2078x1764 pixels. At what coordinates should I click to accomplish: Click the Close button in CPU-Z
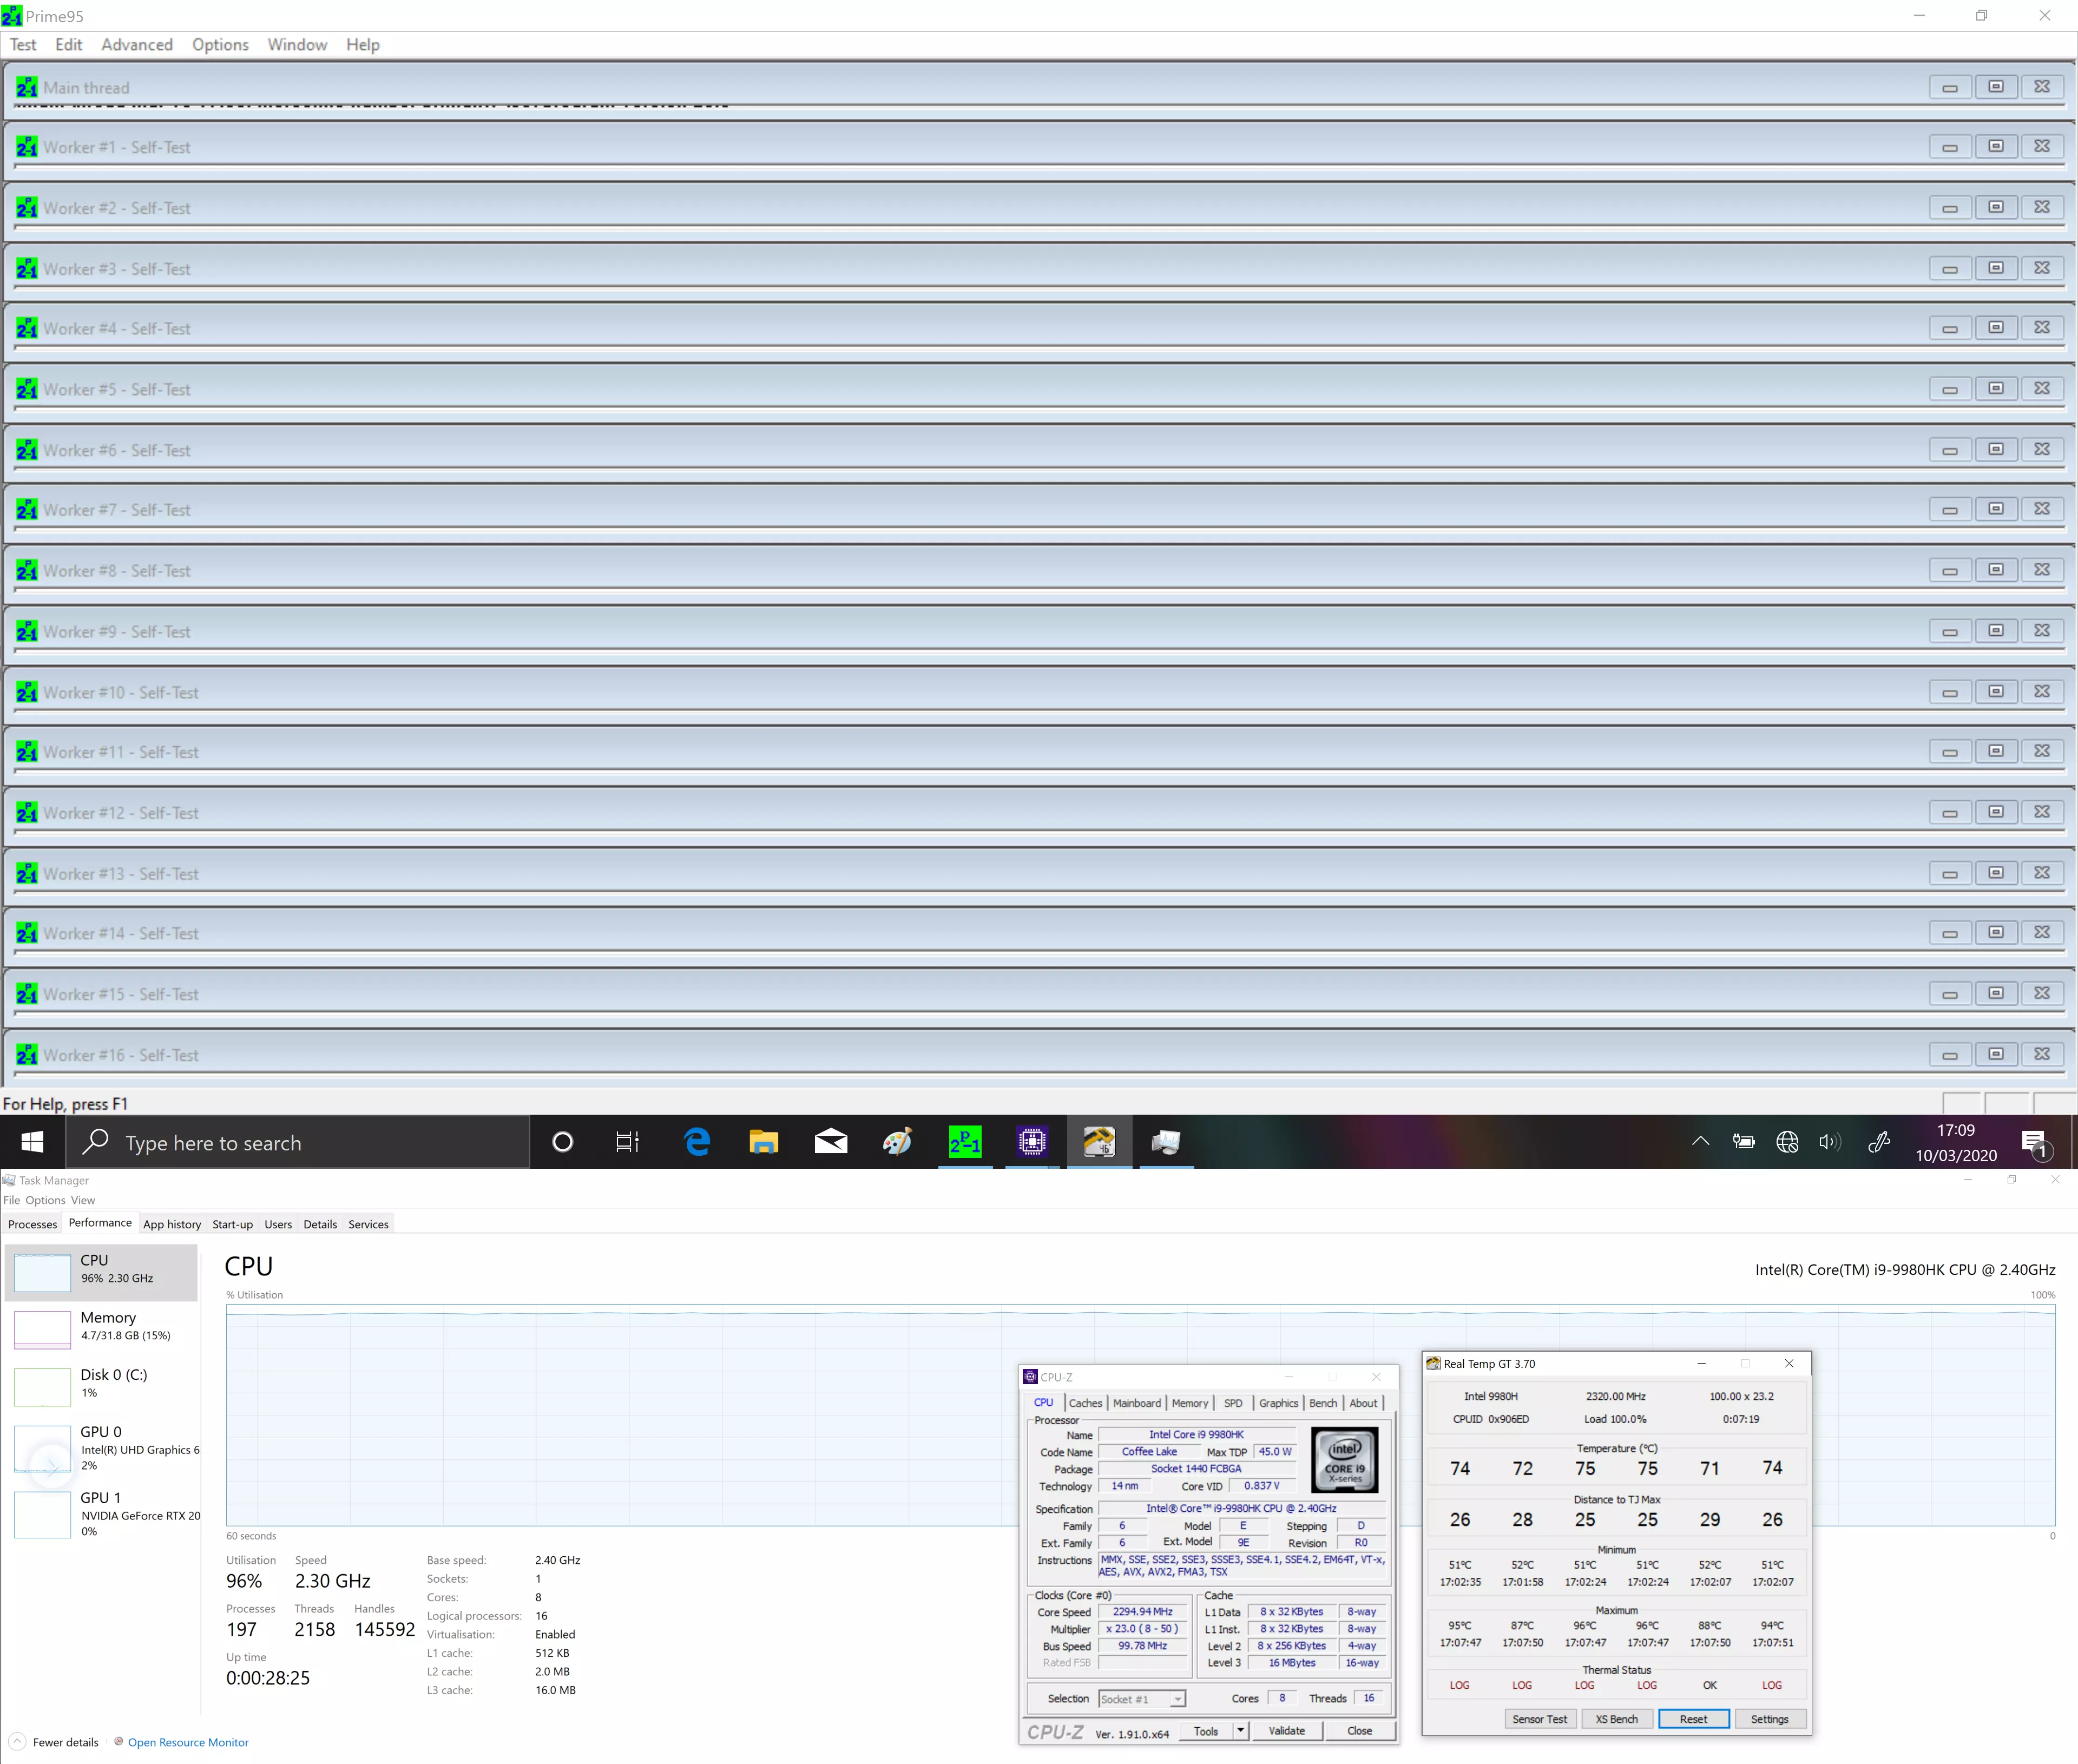click(x=1360, y=1731)
